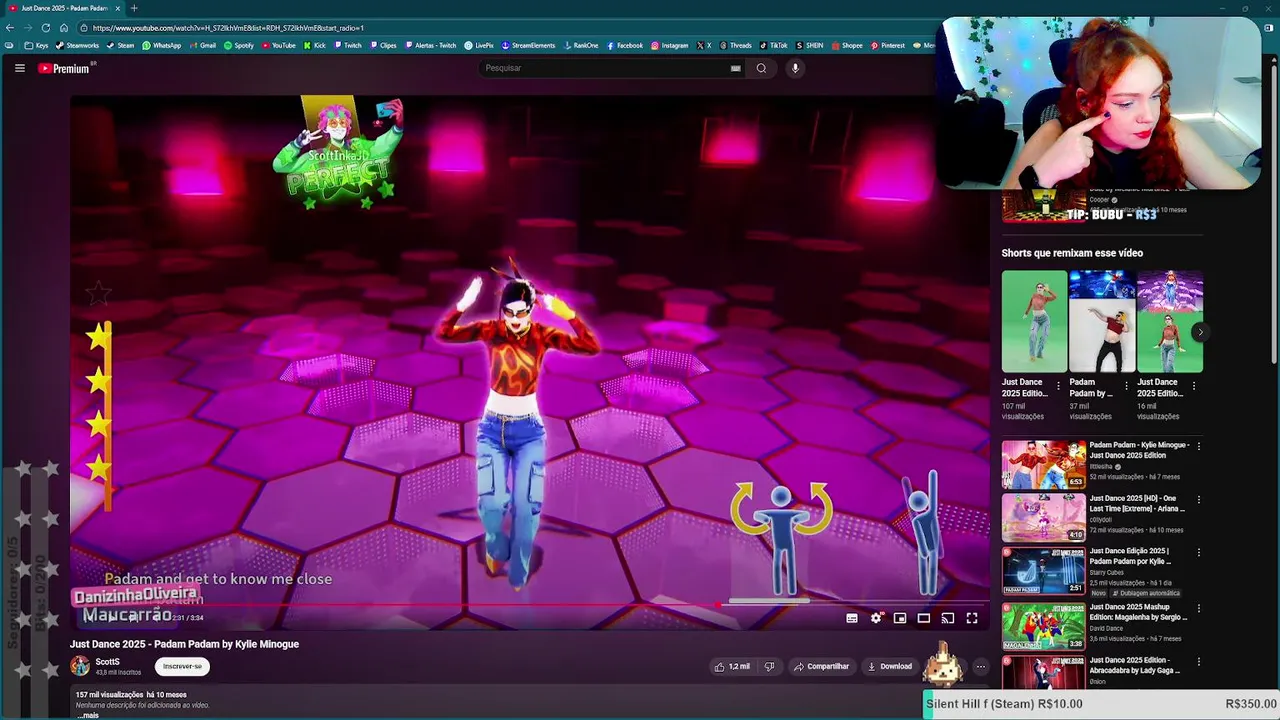Open Padam Padam - Kylie Minogue video thumbnail
Viewport: 1280px width, 720px height.
point(1044,465)
